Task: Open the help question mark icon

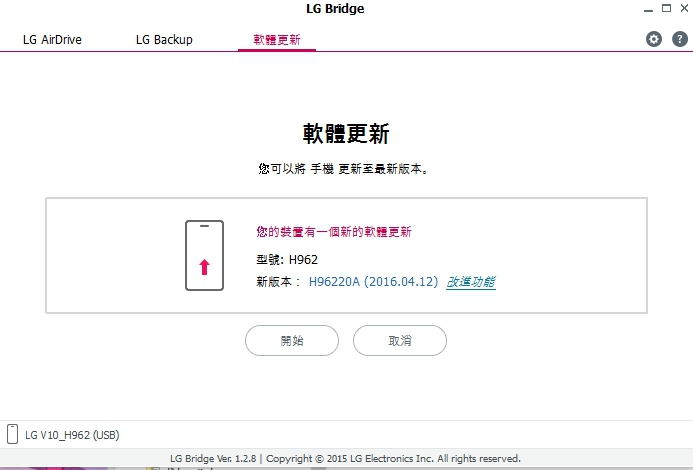Action: pos(680,39)
